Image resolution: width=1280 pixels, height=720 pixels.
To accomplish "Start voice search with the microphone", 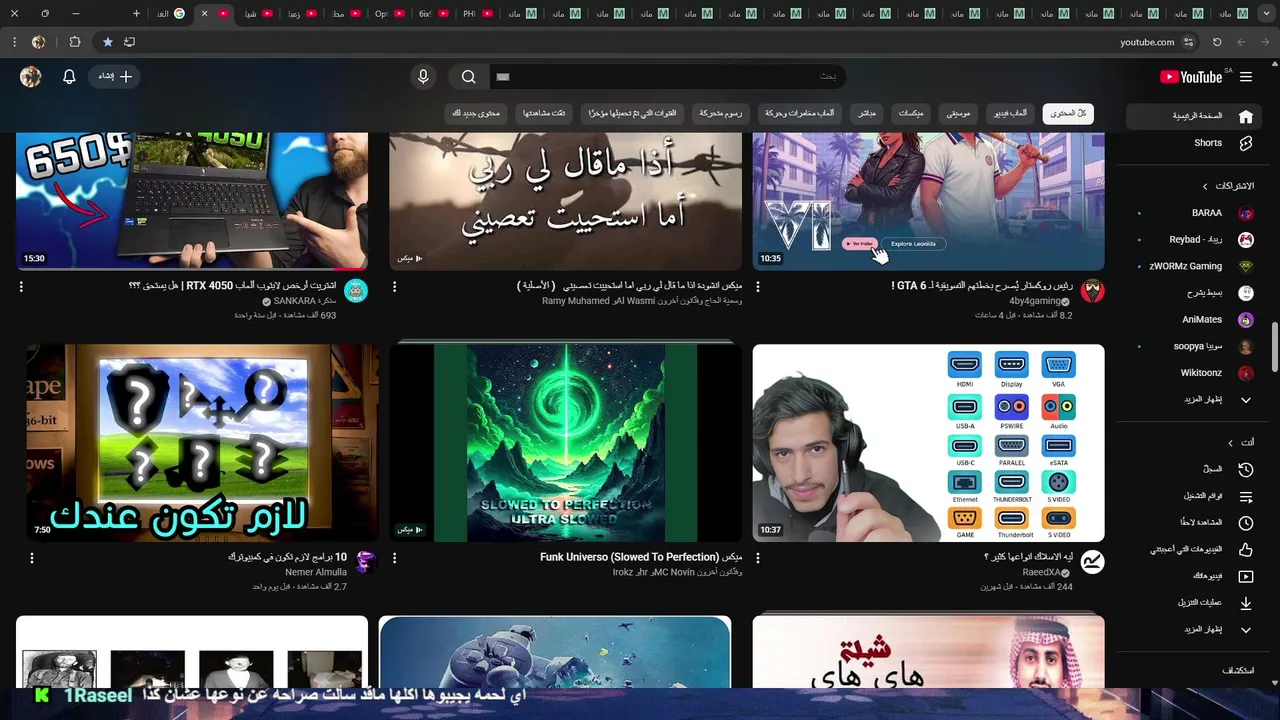I will [x=423, y=77].
